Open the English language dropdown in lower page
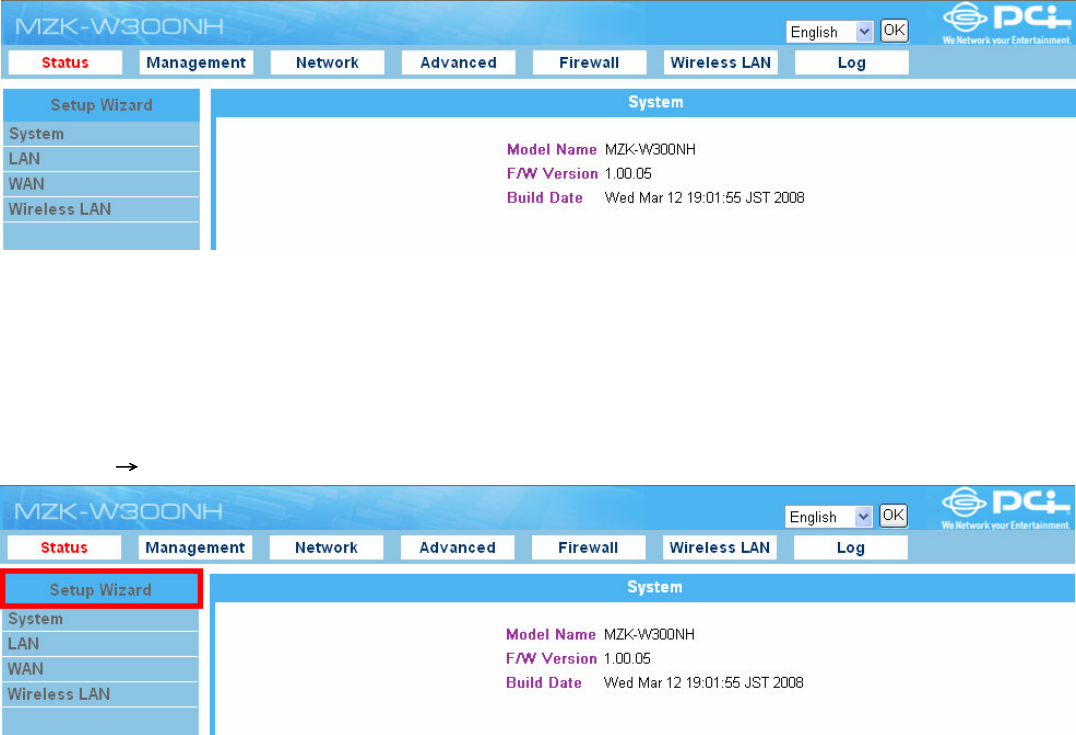 829,517
